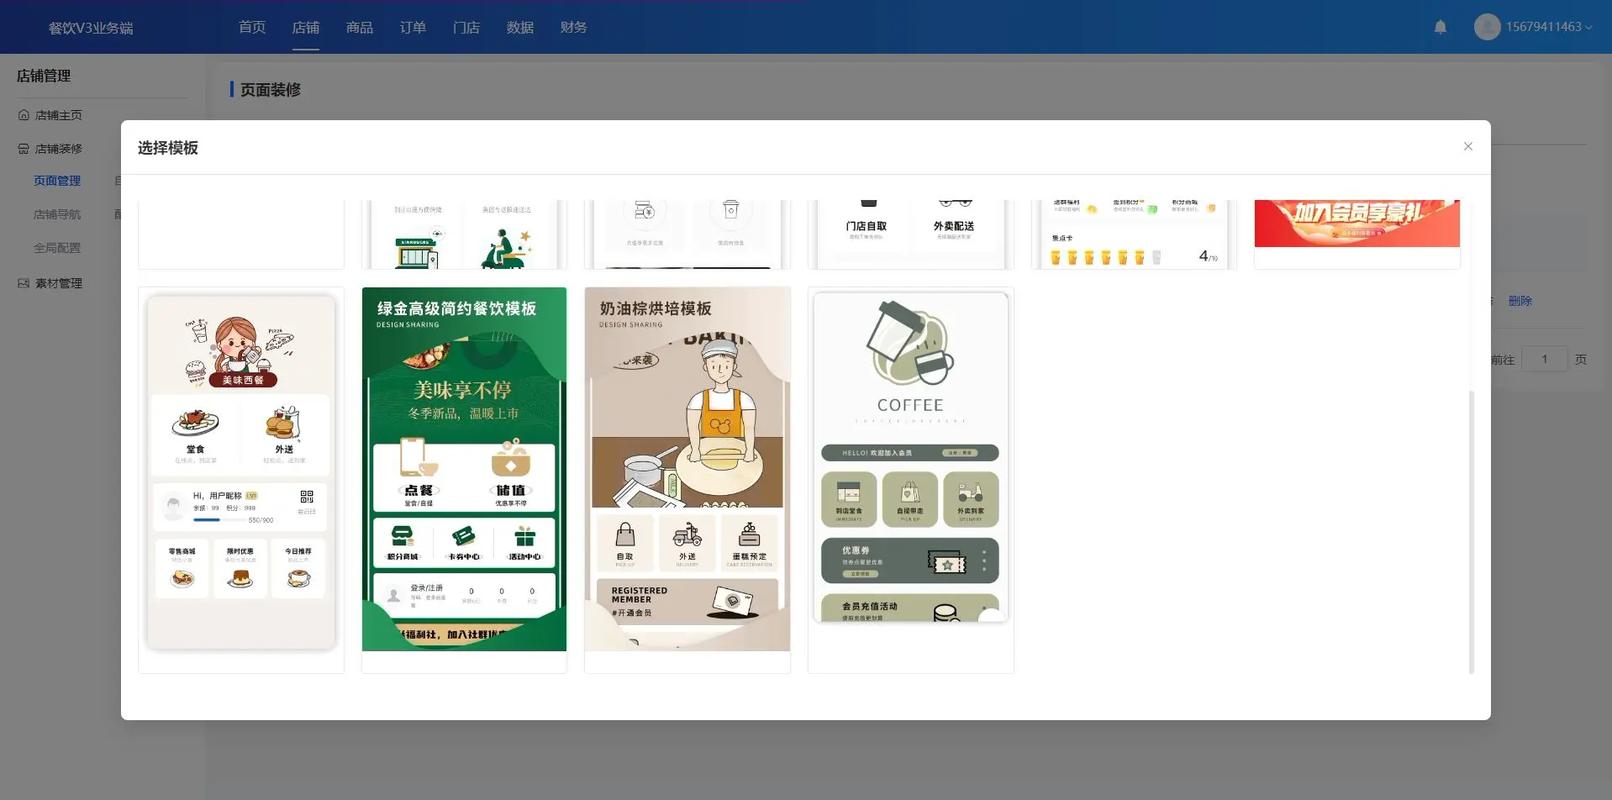Viewport: 1612px width, 800px height.
Task: Click the 店铺管理 sidebar heading
Action: tap(44, 76)
